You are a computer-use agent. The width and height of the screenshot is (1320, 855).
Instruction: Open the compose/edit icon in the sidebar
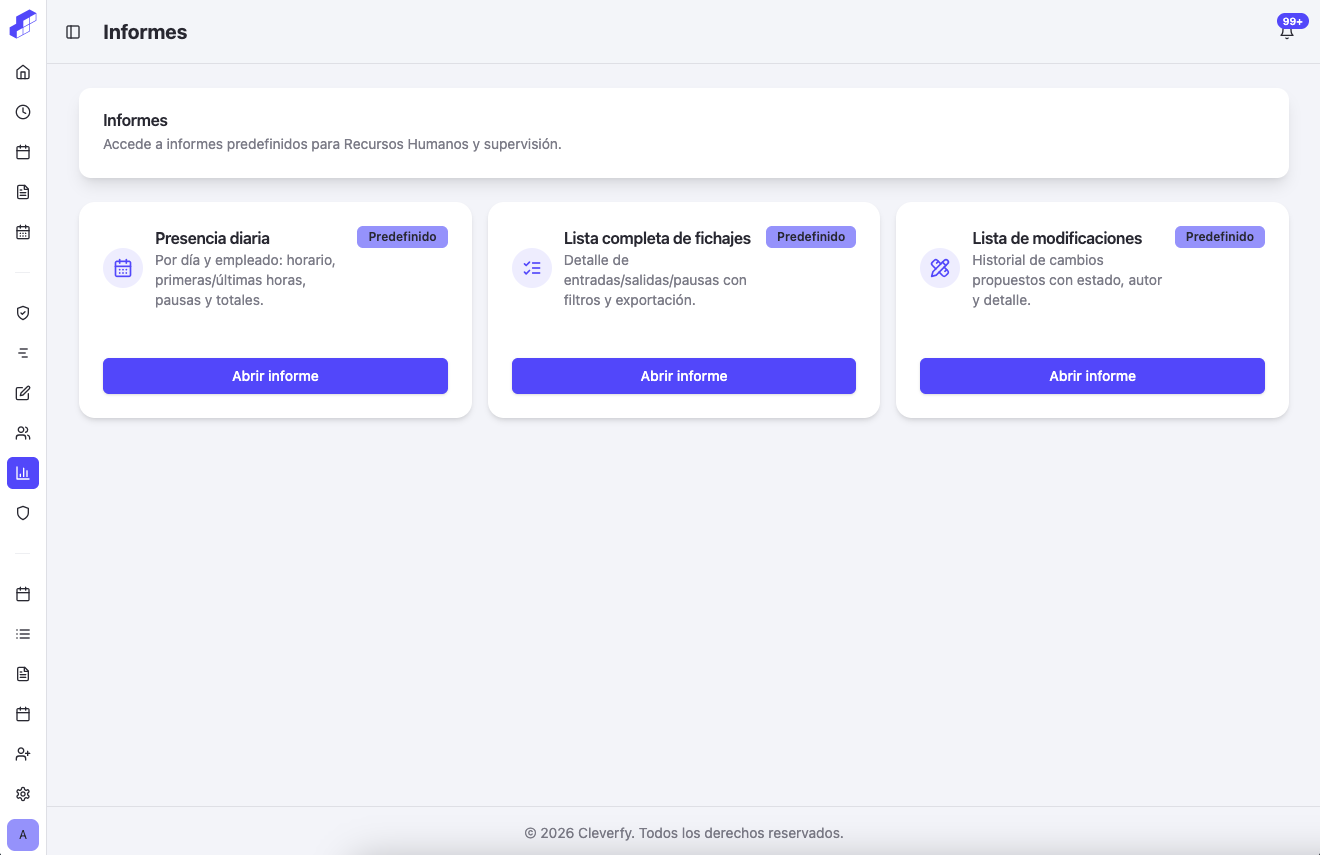click(x=22, y=393)
